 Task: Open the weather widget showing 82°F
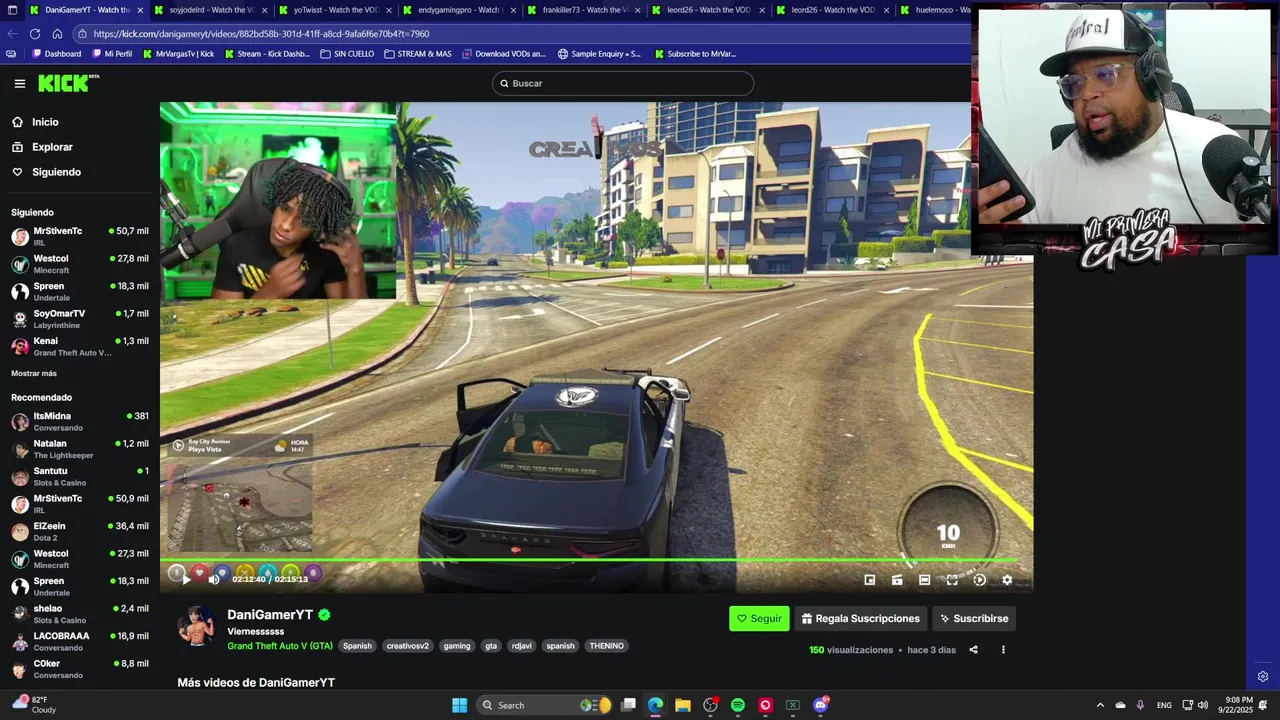click(x=35, y=704)
